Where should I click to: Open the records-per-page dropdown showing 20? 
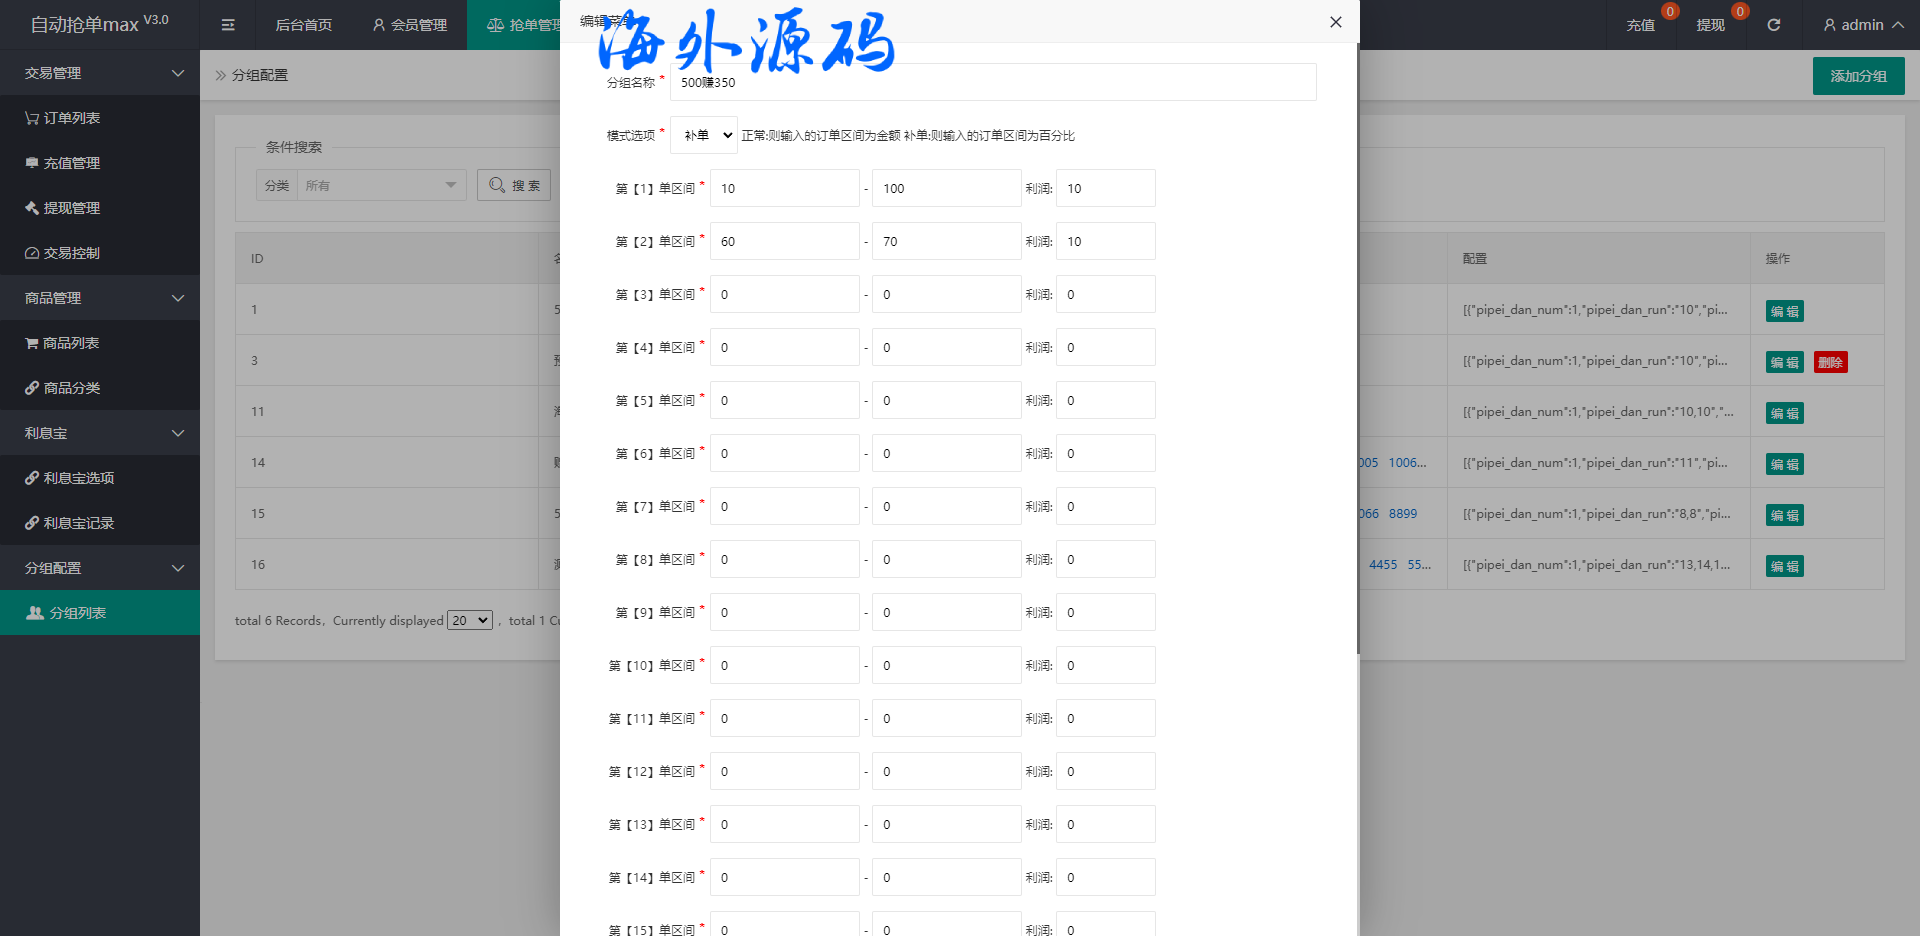470,620
